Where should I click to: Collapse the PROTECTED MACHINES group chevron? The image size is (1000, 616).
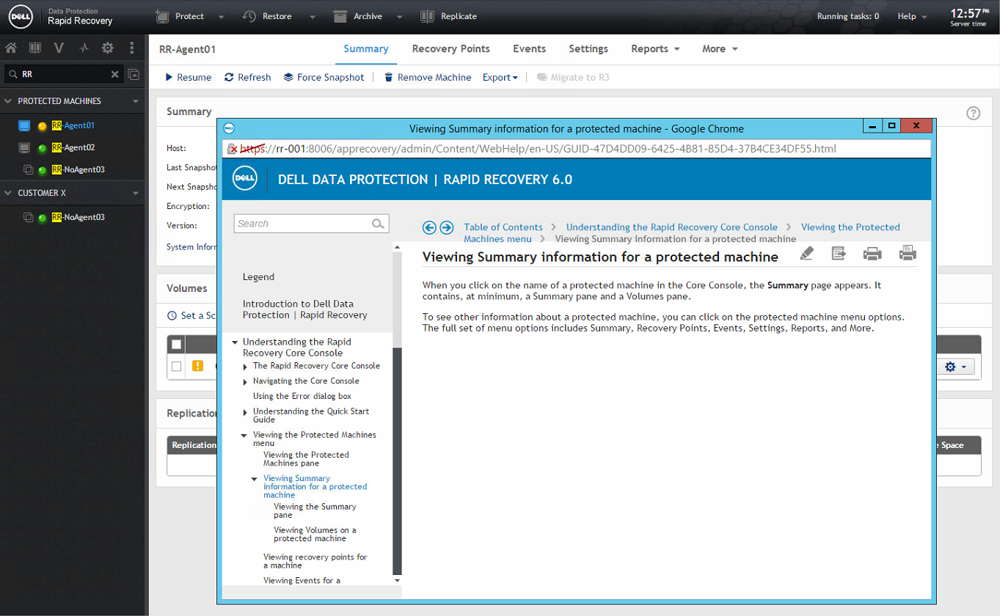click(8, 101)
